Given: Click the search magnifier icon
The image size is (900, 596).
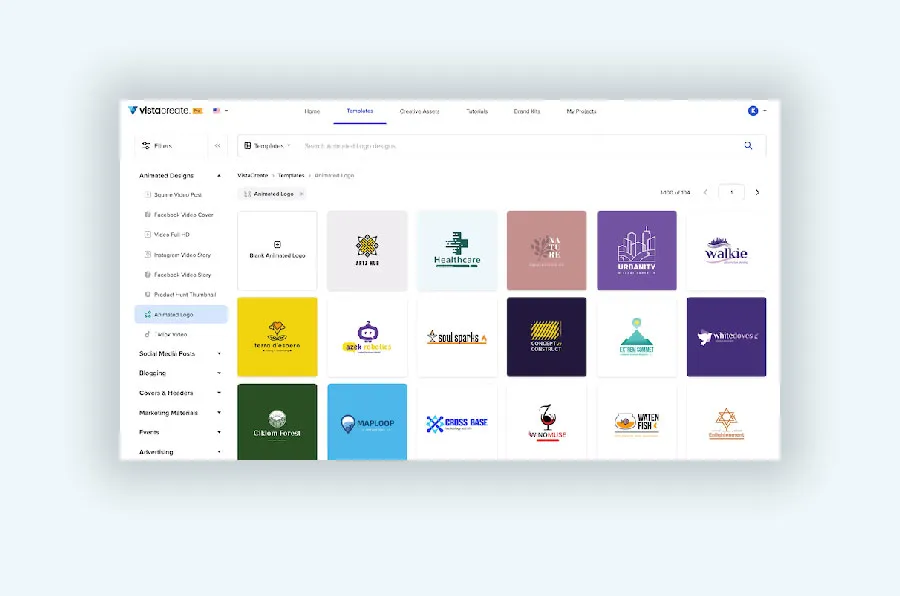Looking at the screenshot, I should click(x=748, y=145).
